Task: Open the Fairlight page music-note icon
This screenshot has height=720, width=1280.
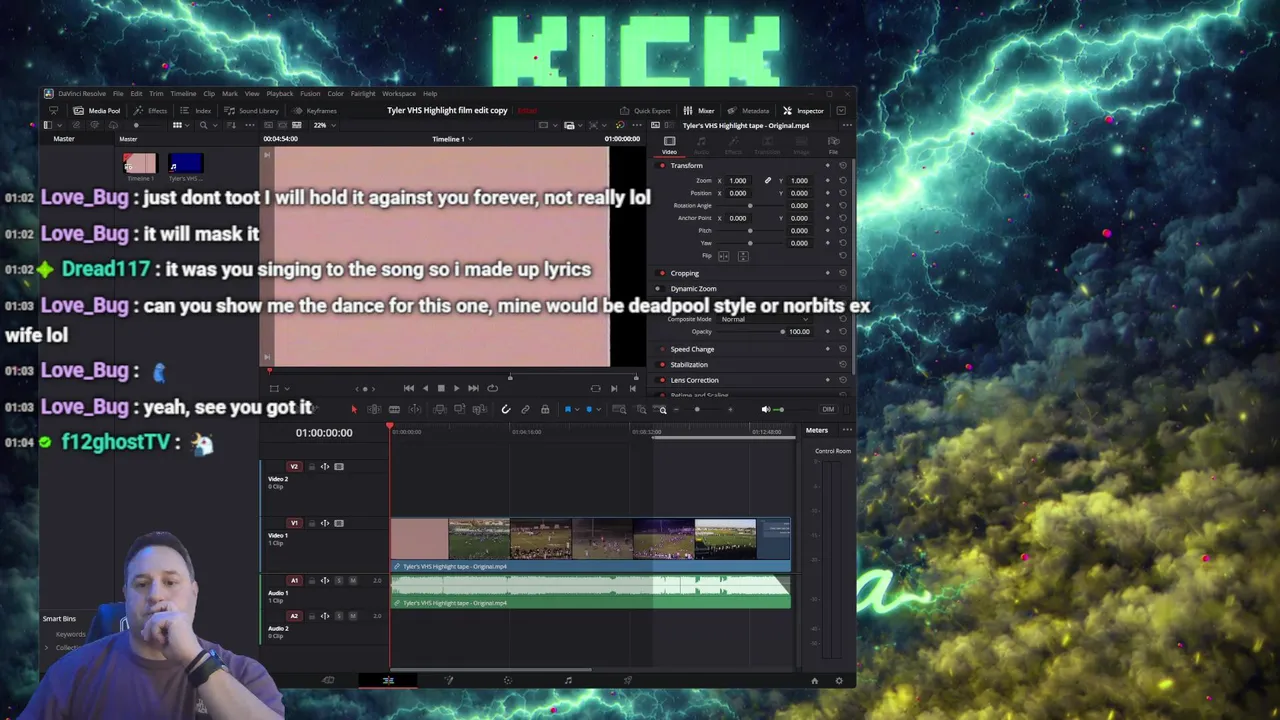Action: point(568,681)
